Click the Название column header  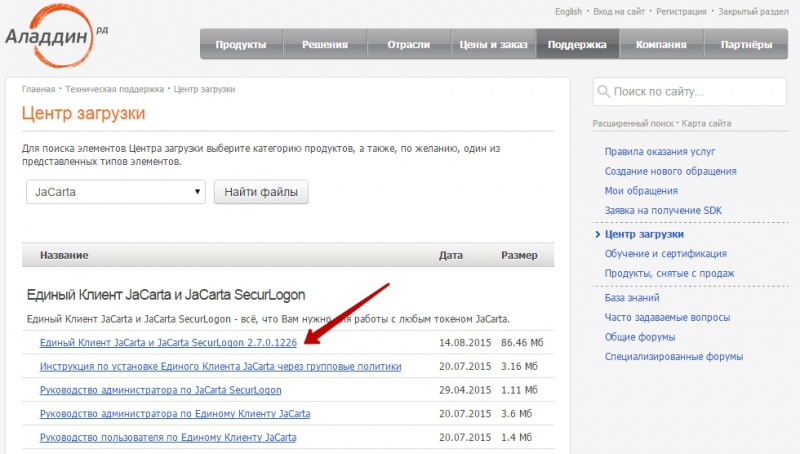(x=64, y=255)
